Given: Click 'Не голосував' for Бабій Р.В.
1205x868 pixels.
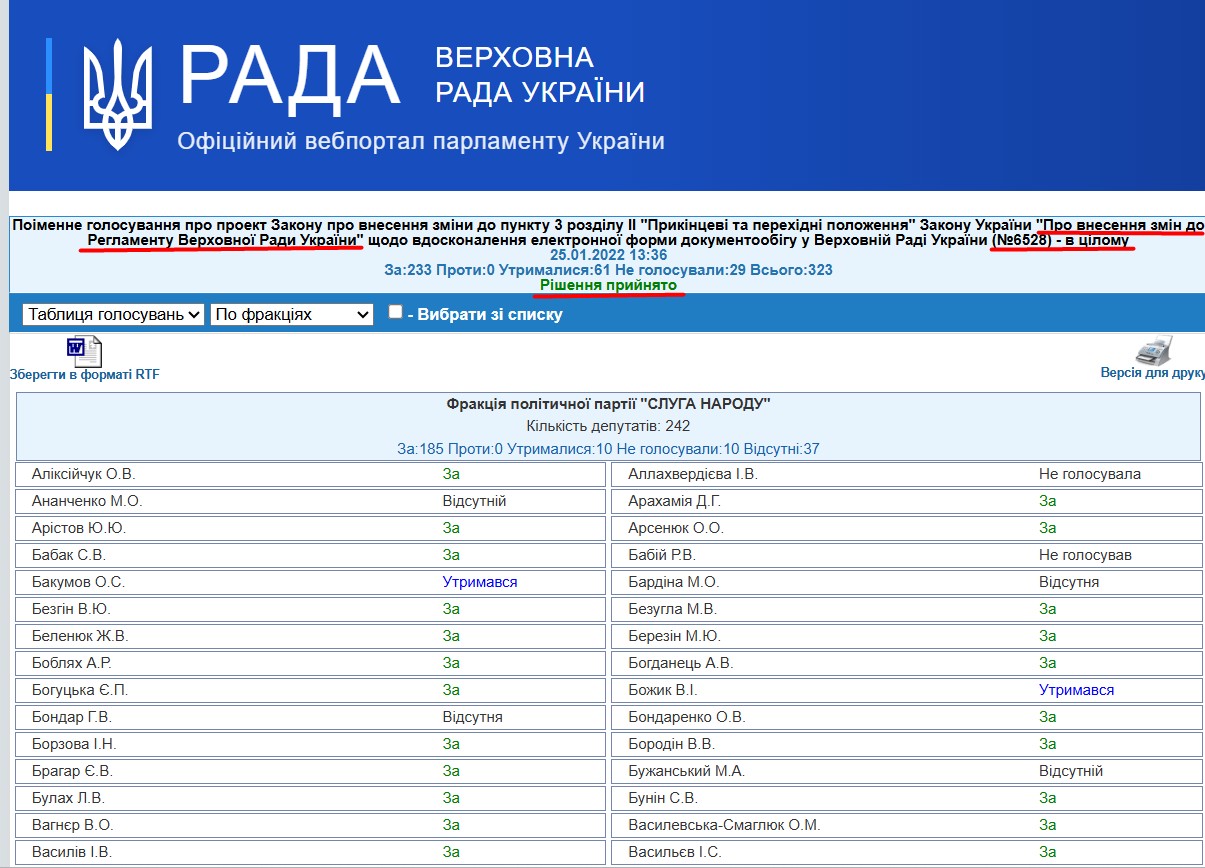Looking at the screenshot, I should tap(1086, 555).
